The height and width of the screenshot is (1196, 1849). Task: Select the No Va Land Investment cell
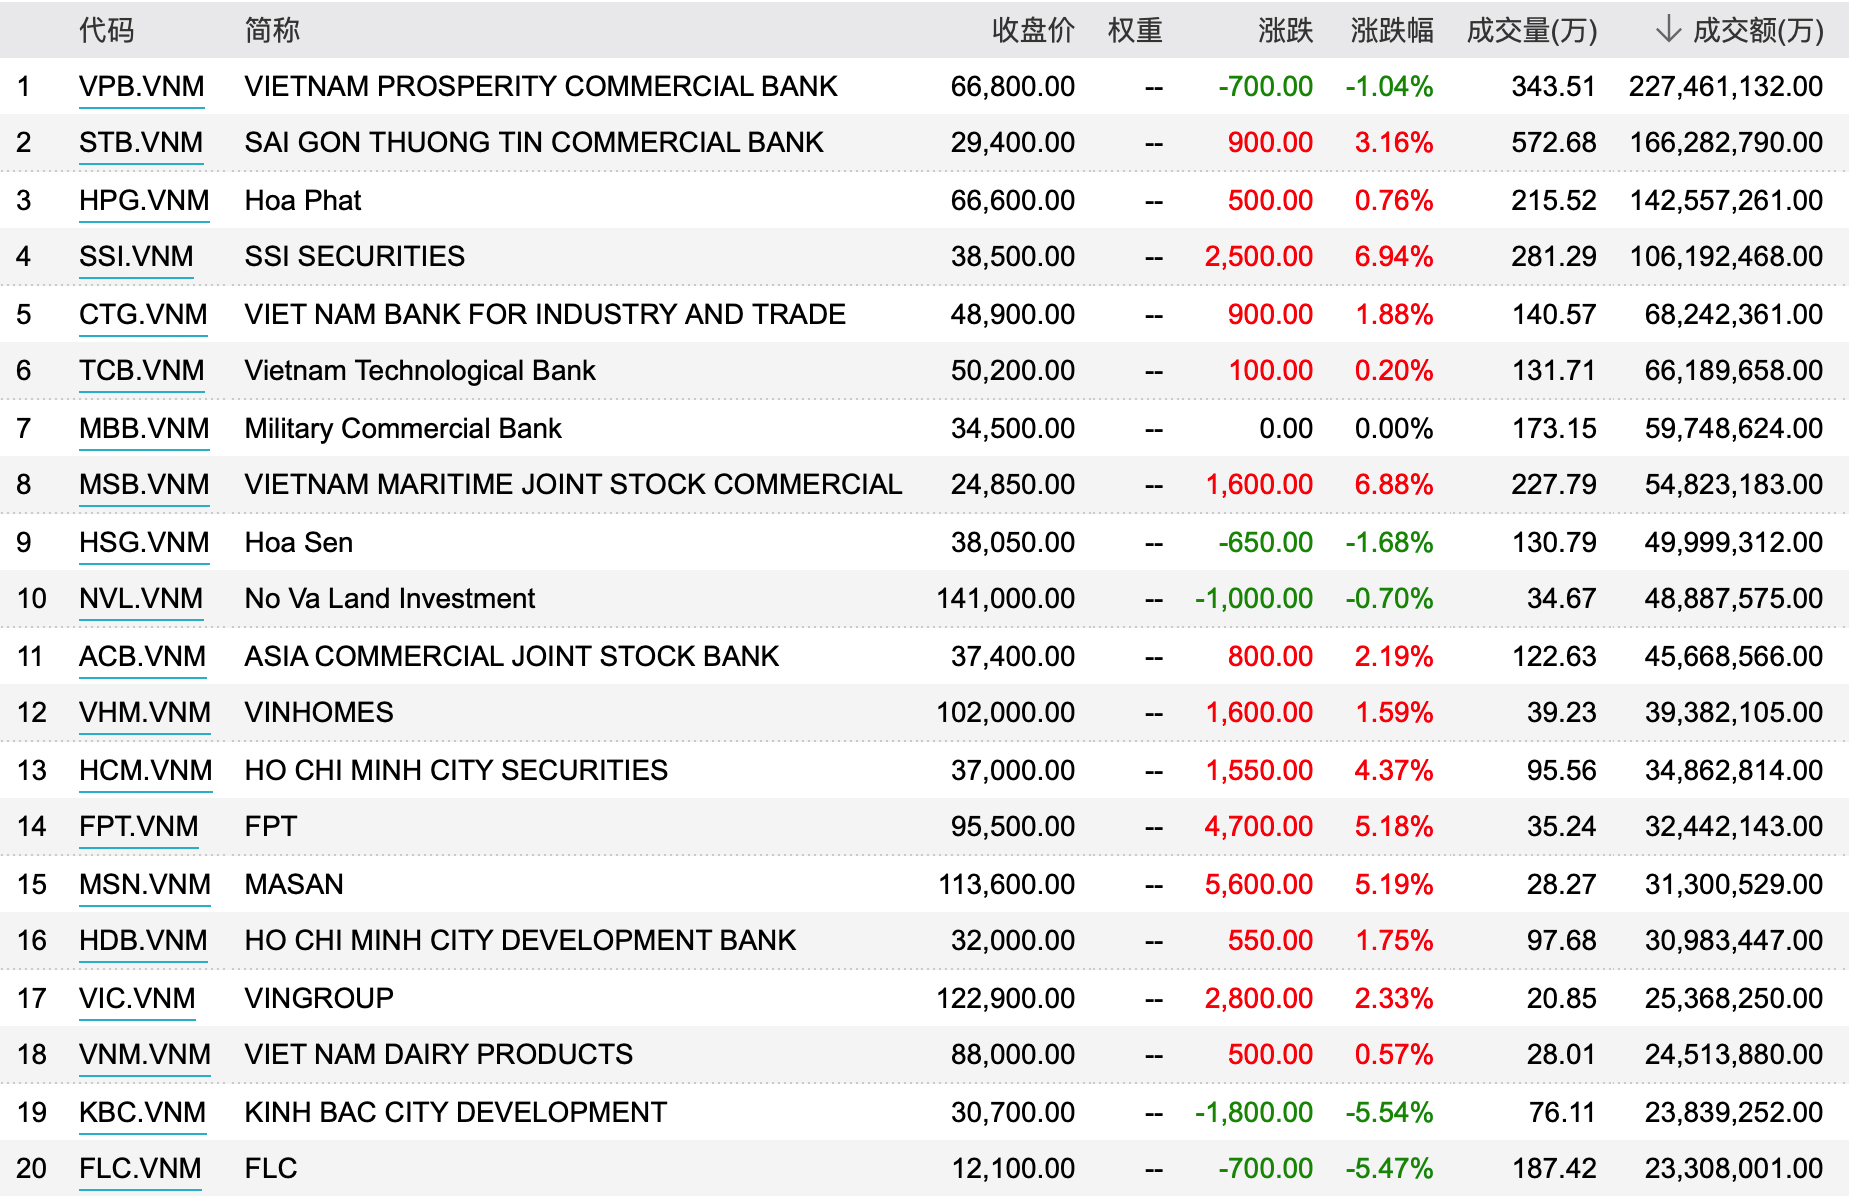390,599
